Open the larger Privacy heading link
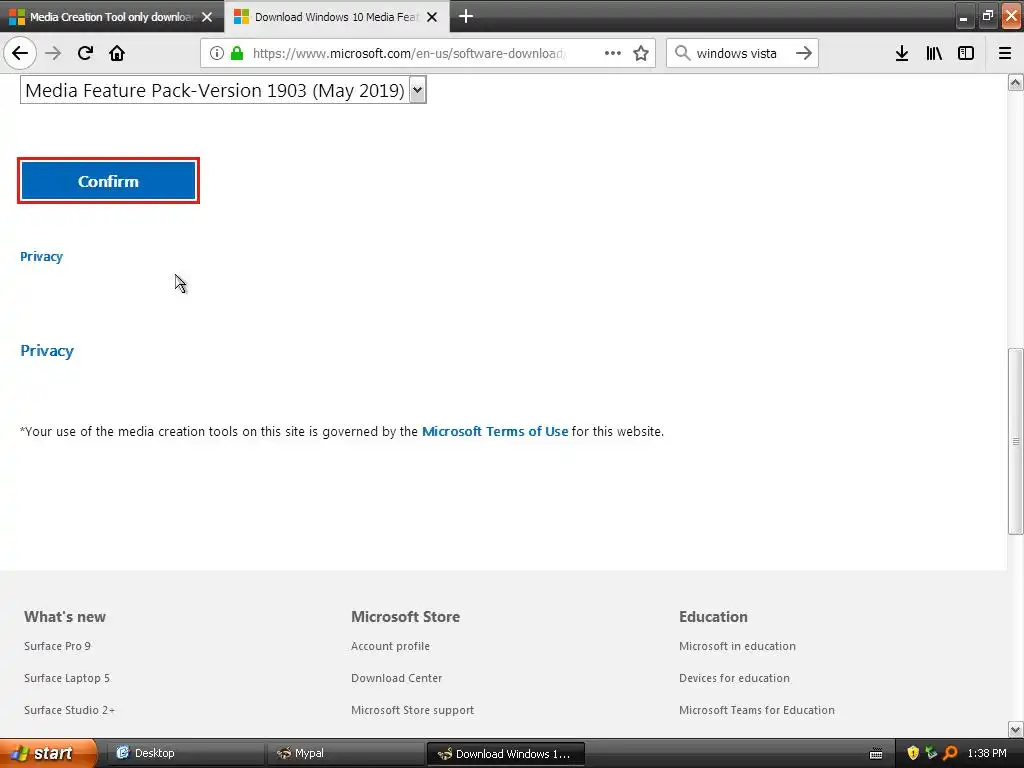 tap(47, 351)
